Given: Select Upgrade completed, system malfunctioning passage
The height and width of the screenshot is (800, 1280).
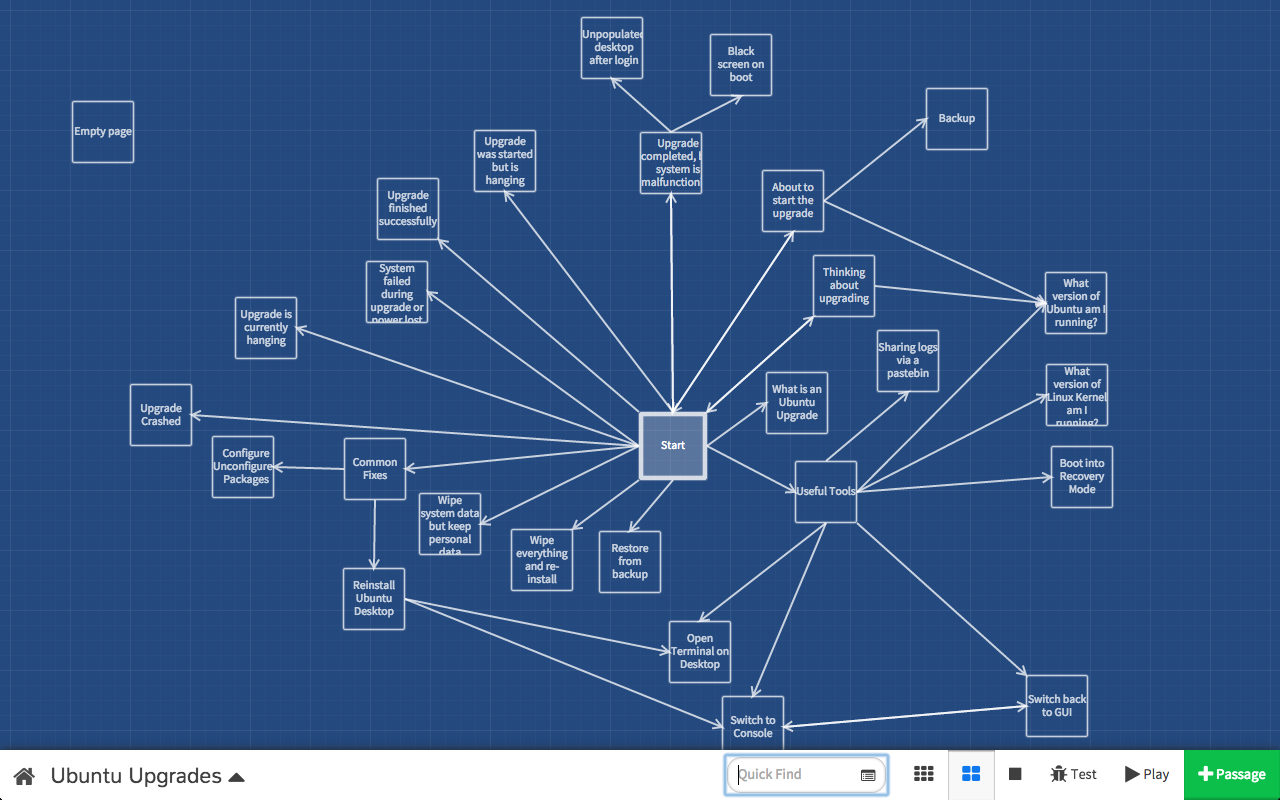Looking at the screenshot, I should [671, 163].
